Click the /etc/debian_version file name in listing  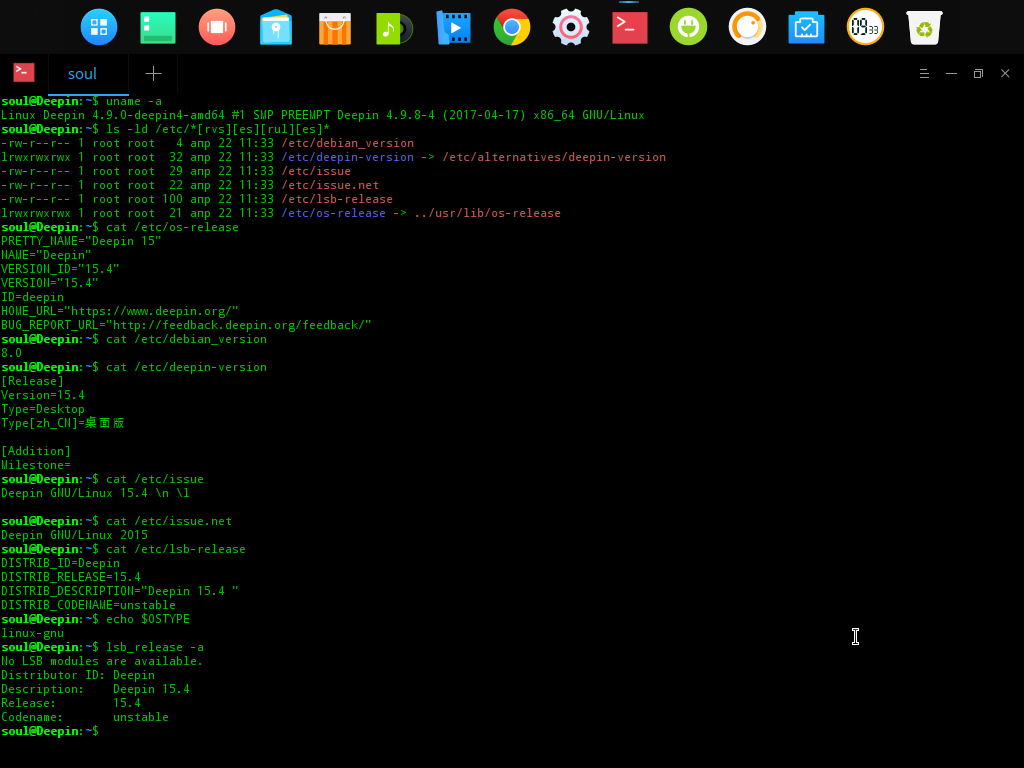347,143
